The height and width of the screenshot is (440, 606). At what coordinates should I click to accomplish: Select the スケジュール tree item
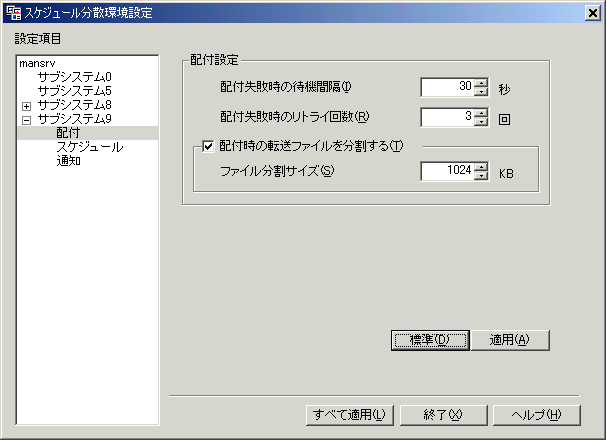click(x=90, y=147)
